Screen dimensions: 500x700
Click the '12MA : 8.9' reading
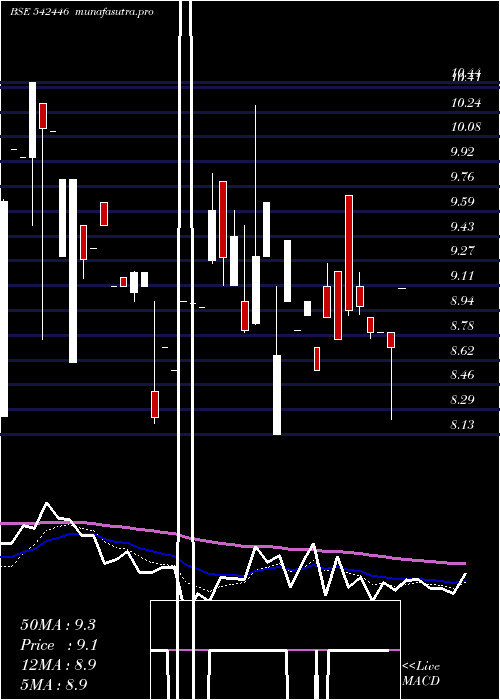coord(58,665)
